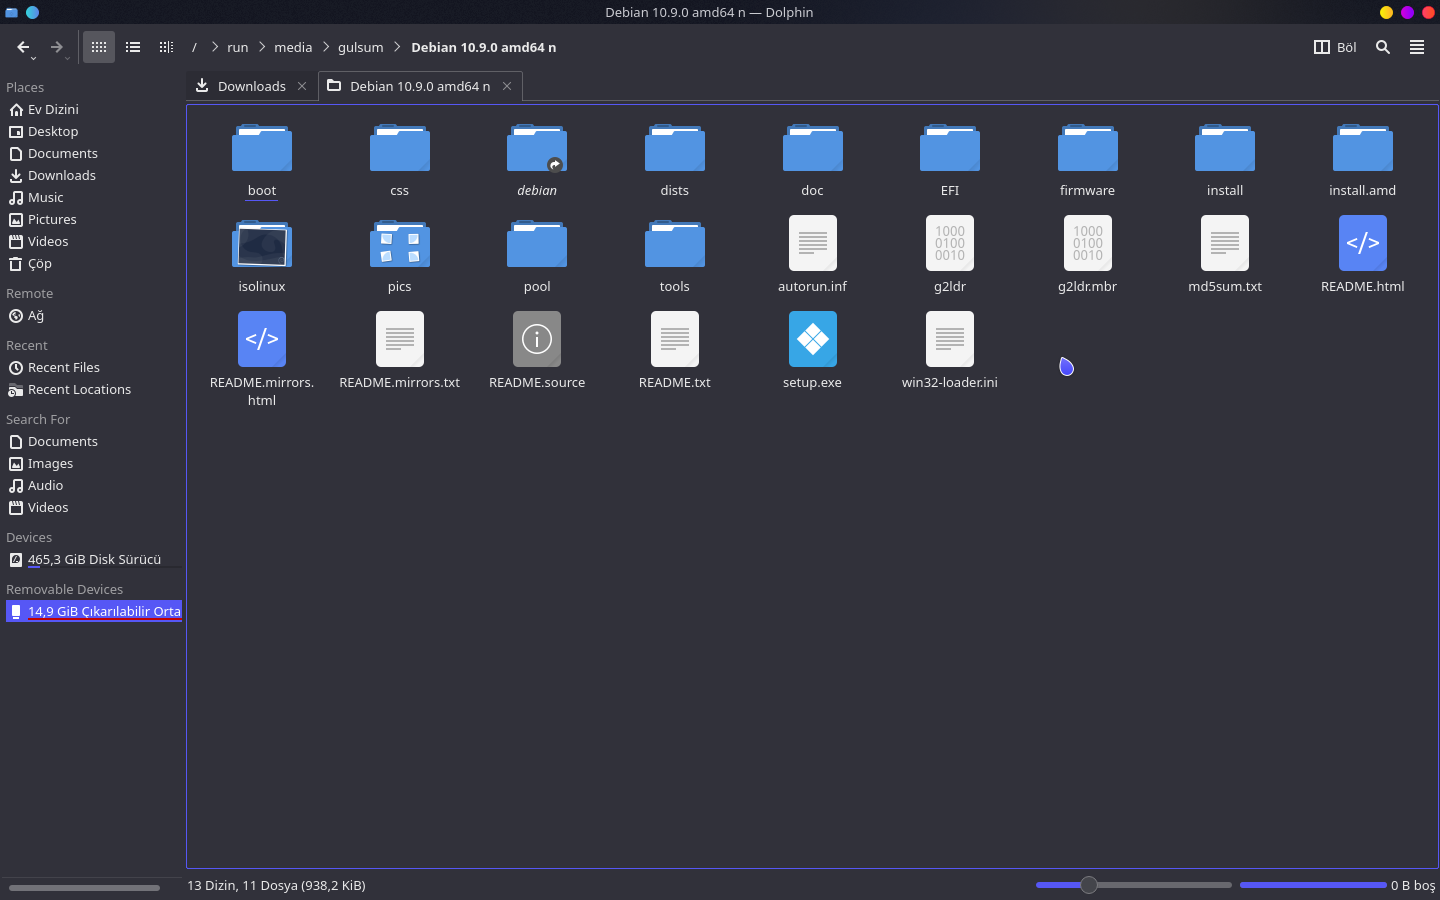Select 465,3 GiB Disk Sürücü device
This screenshot has height=900, width=1440.
point(92,560)
